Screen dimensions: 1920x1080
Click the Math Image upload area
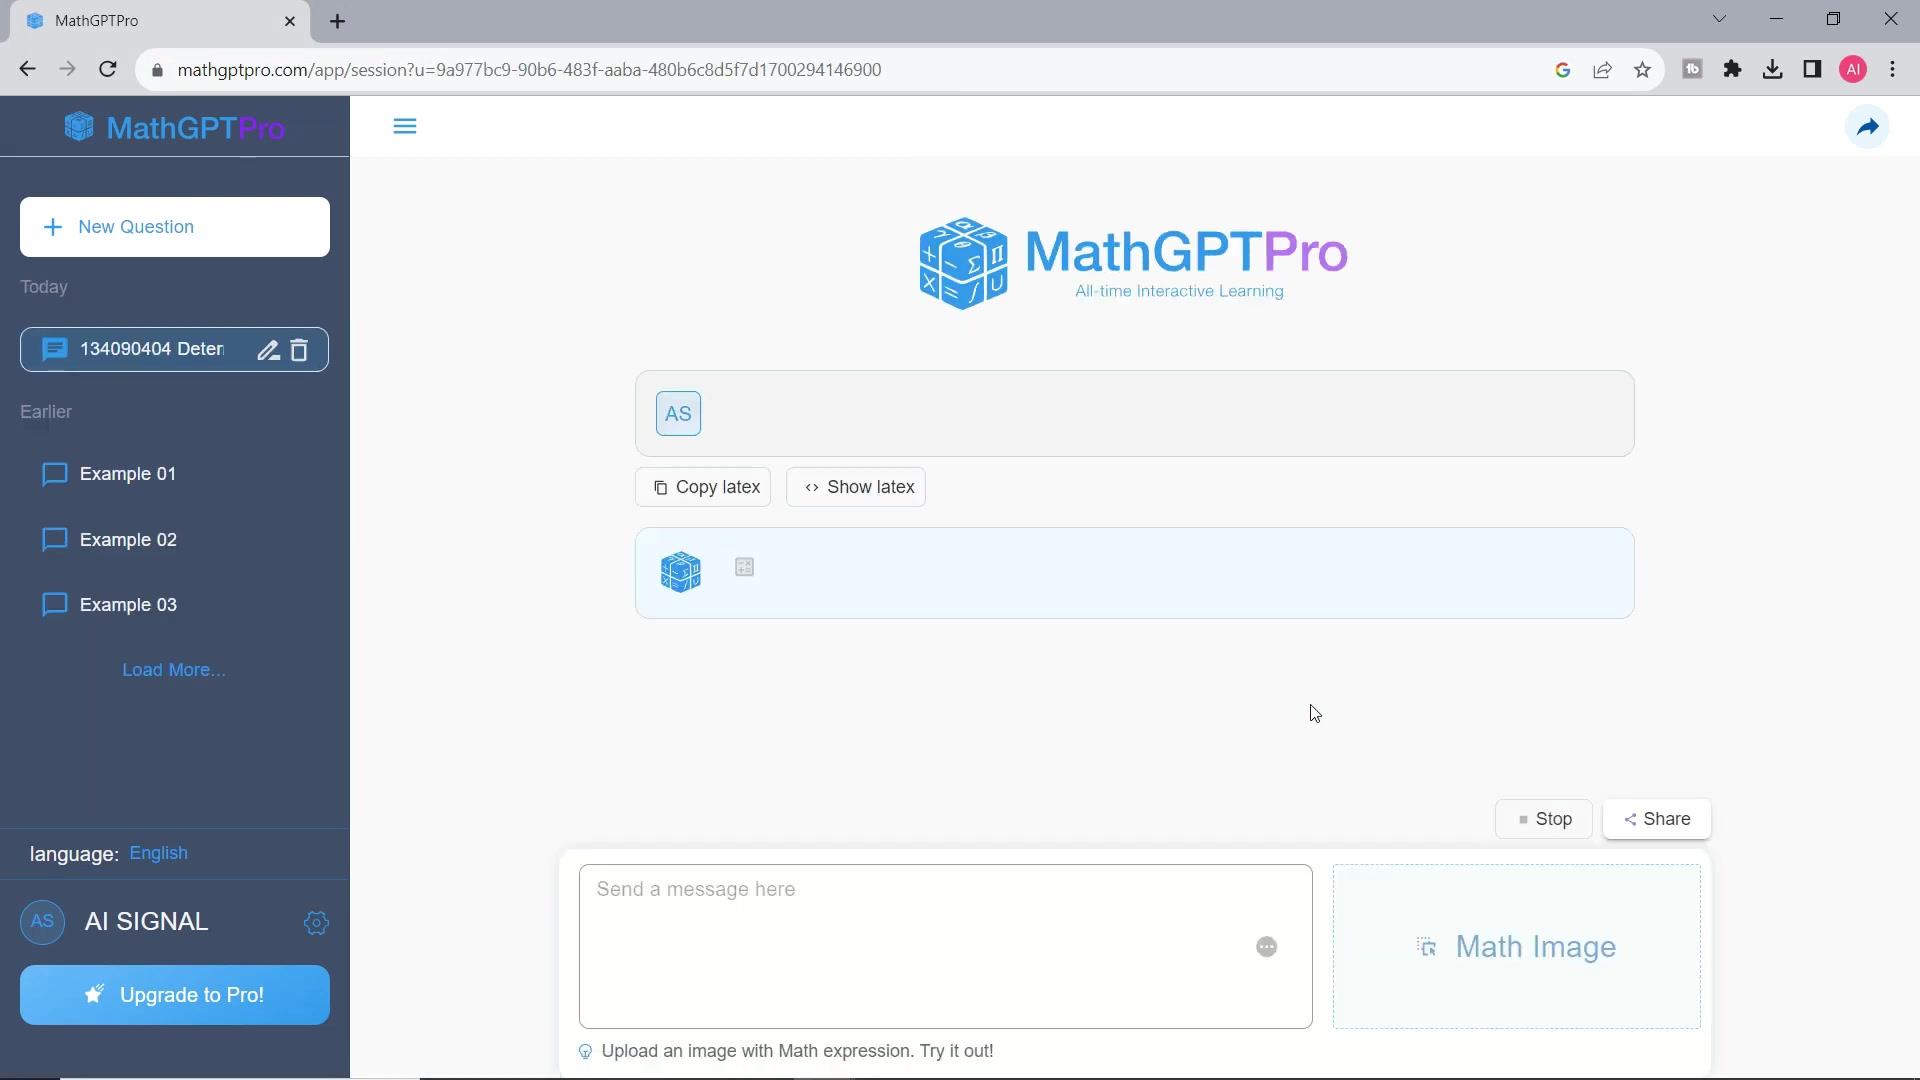[x=1516, y=946]
